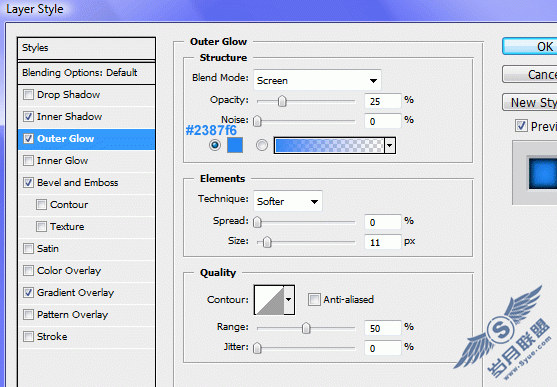557x387 pixels.
Task: Open the Blend Mode Screen dropdown
Action: click(317, 80)
